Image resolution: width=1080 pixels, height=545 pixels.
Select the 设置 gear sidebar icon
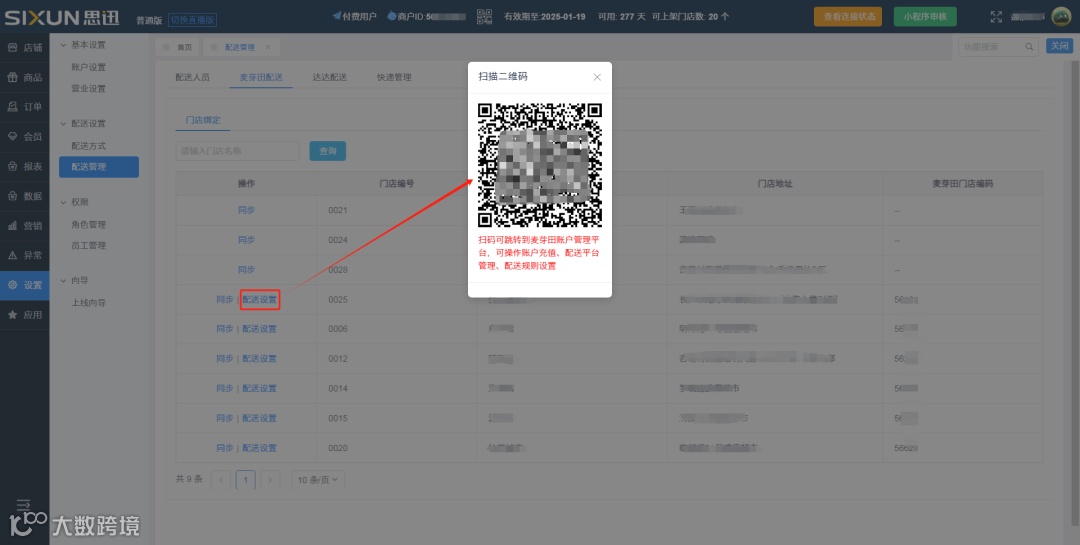(12, 285)
